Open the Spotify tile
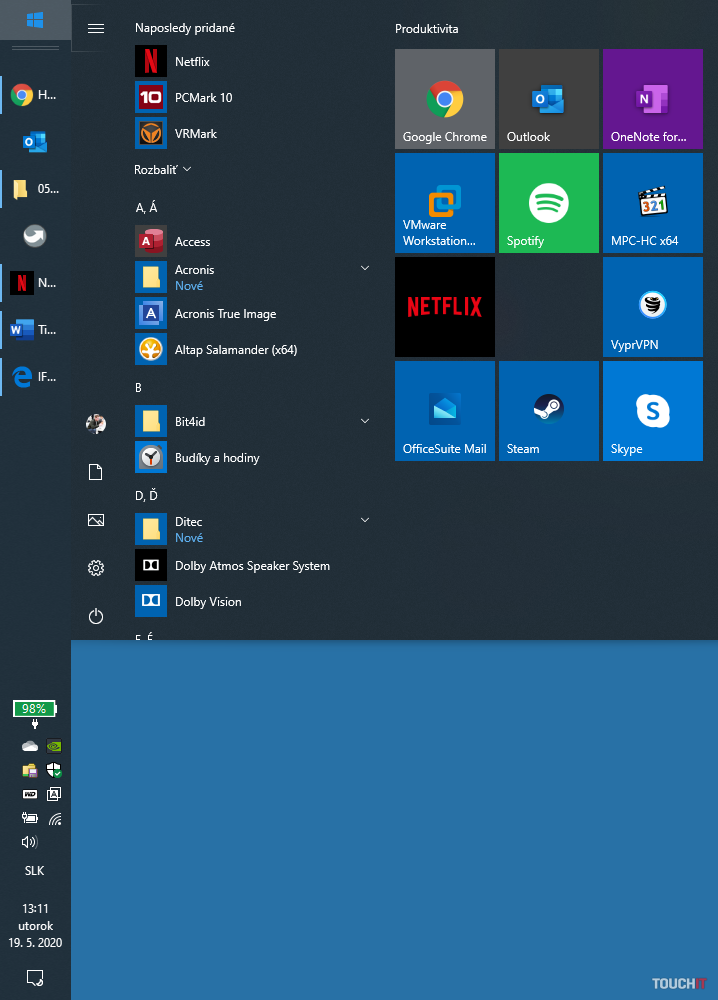Viewport: 718px width, 1000px height. pyautogui.click(x=548, y=203)
